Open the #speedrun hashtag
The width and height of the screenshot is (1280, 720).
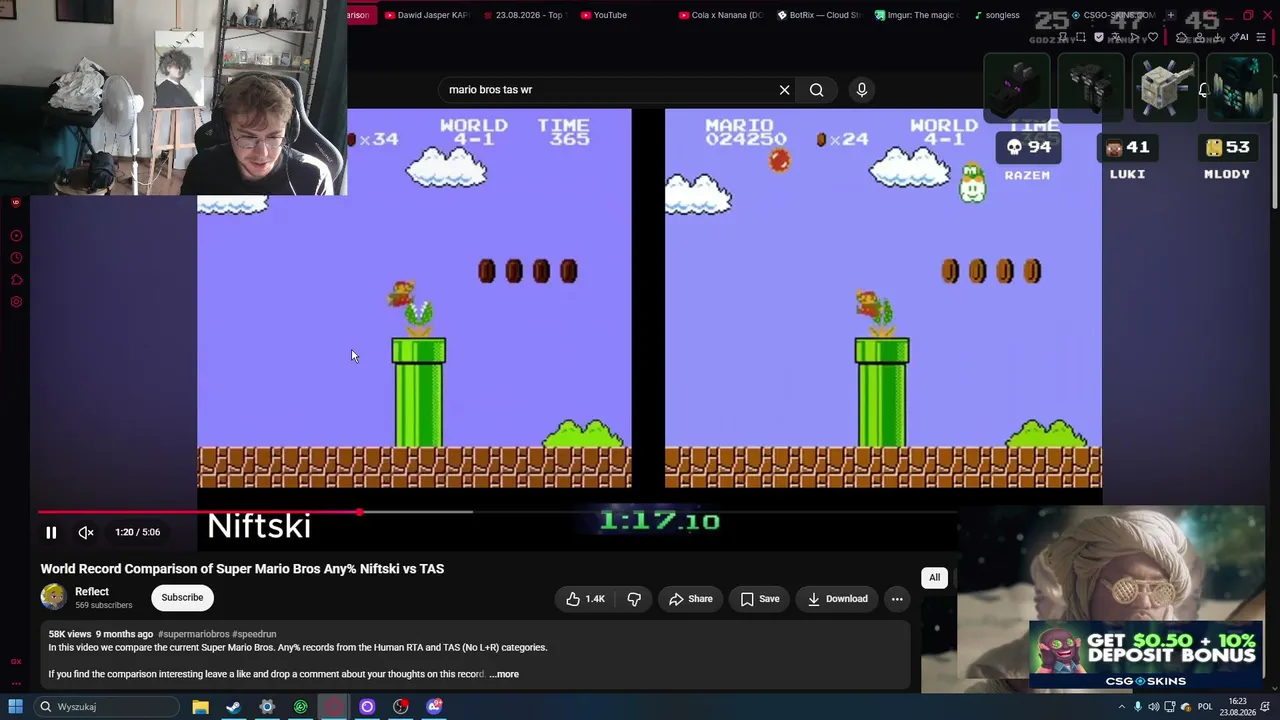pos(254,634)
